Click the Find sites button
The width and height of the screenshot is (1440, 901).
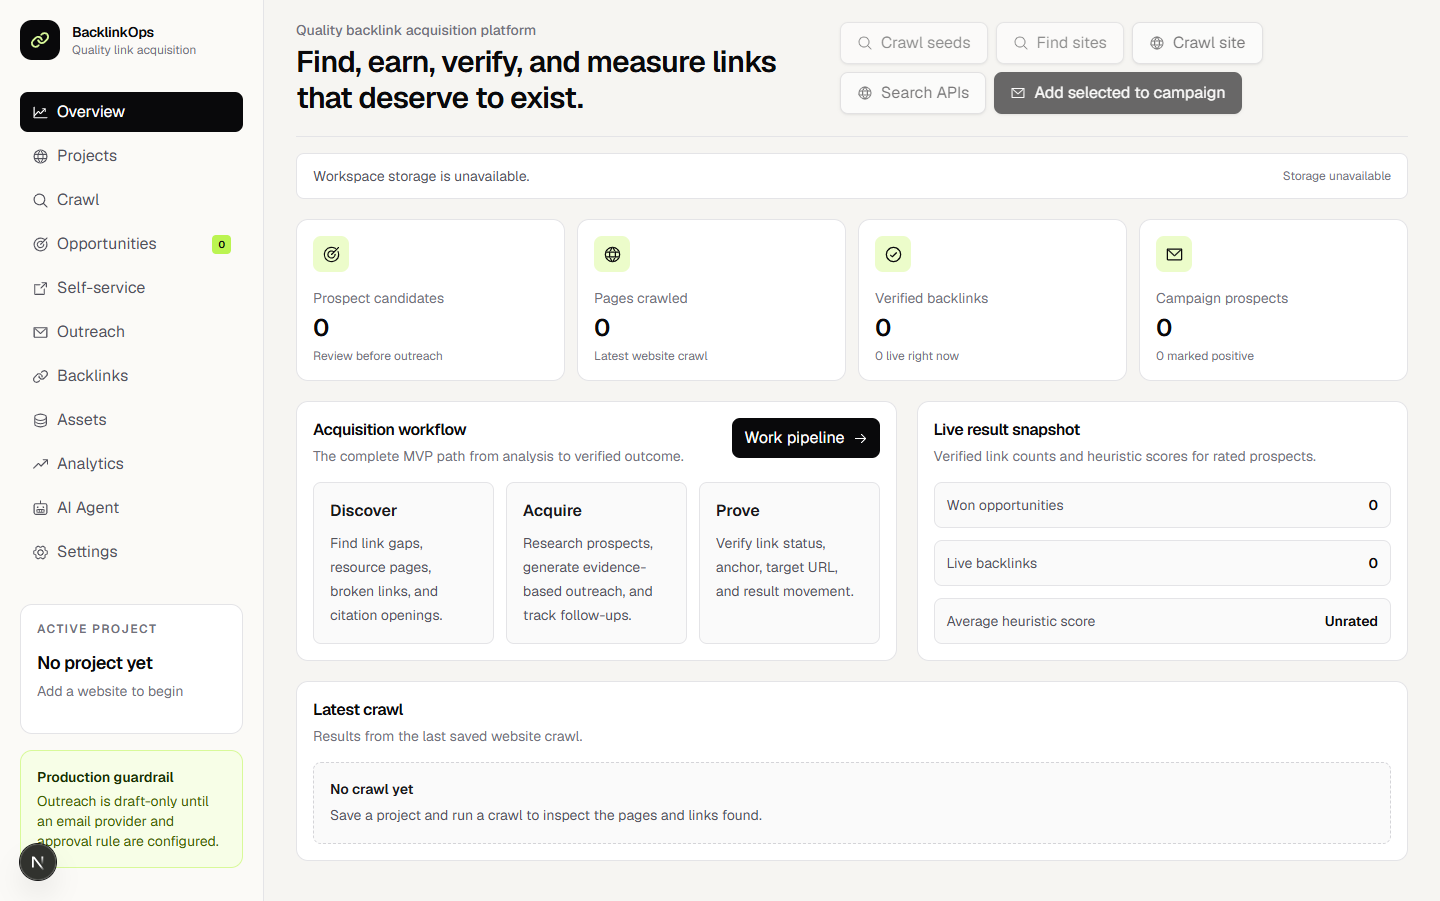pos(1060,43)
